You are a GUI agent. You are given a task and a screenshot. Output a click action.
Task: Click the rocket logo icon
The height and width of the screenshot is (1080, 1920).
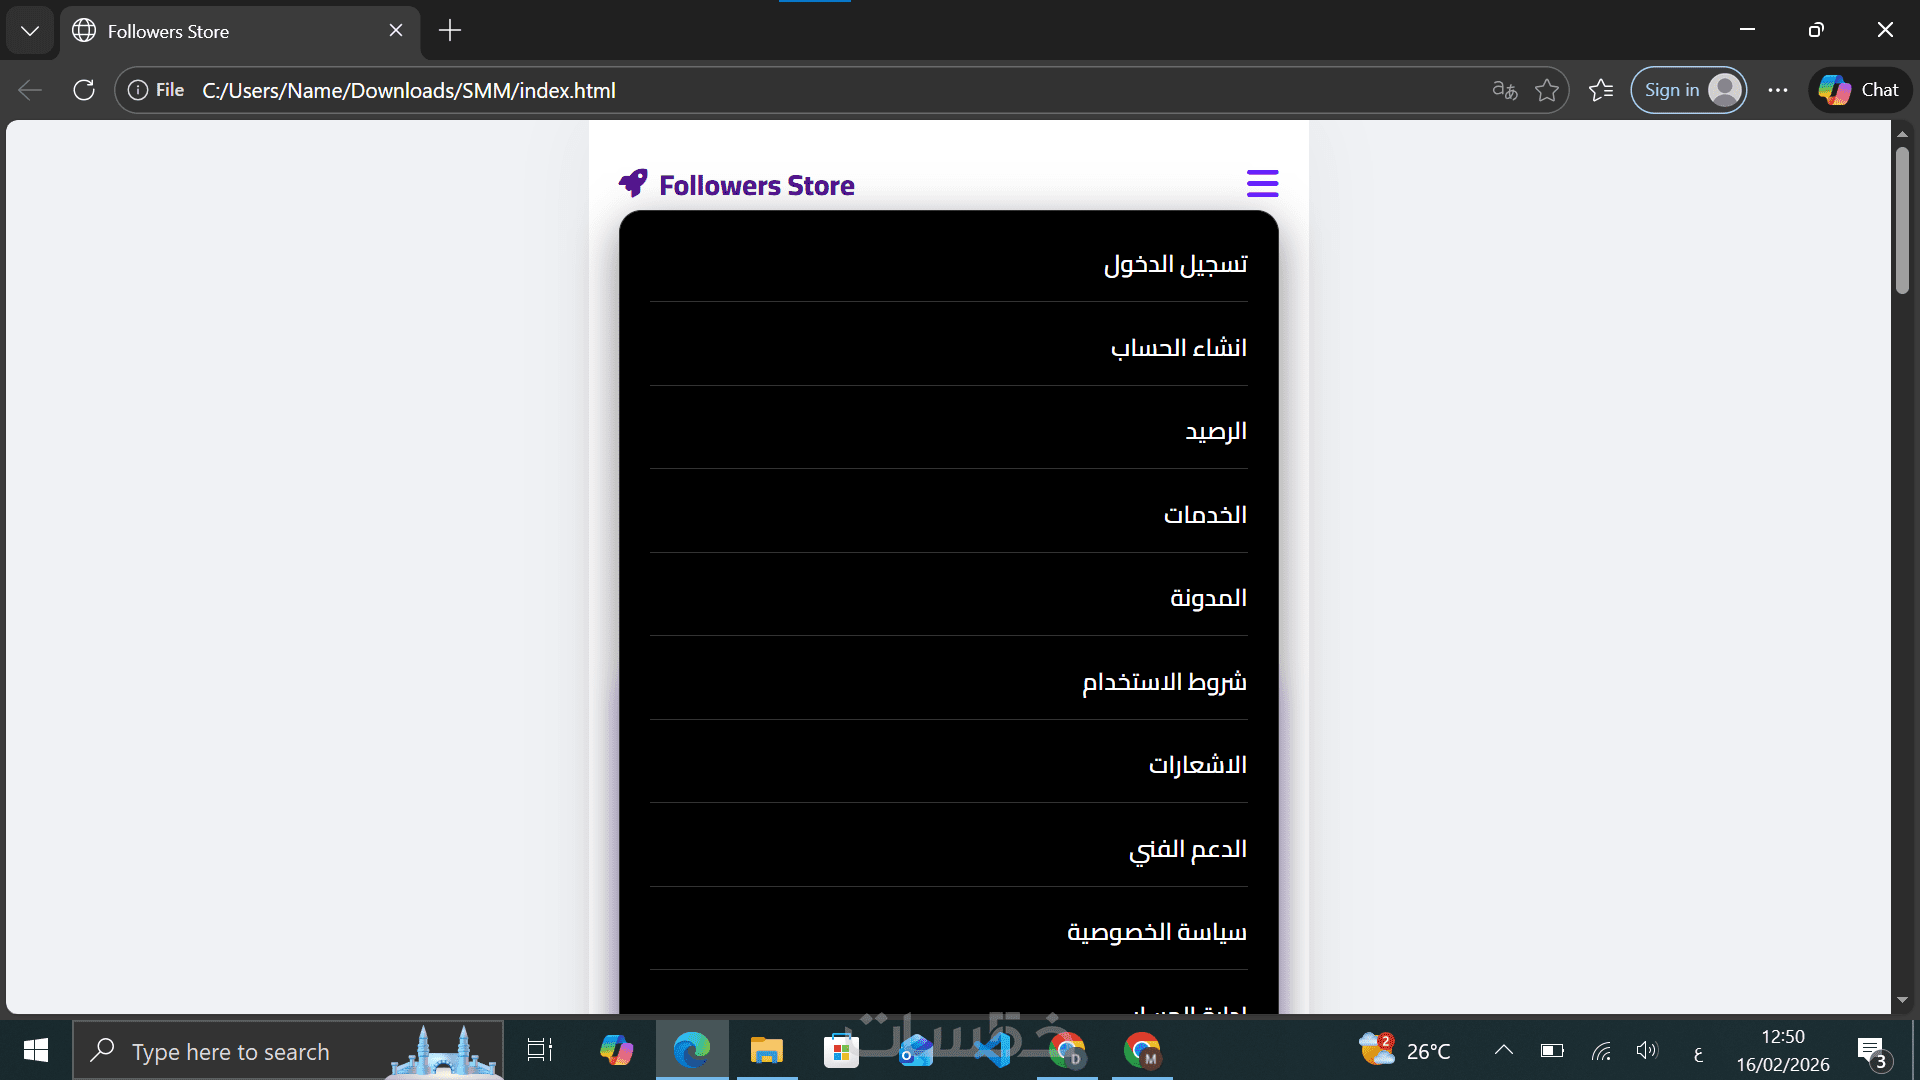pos(633,183)
